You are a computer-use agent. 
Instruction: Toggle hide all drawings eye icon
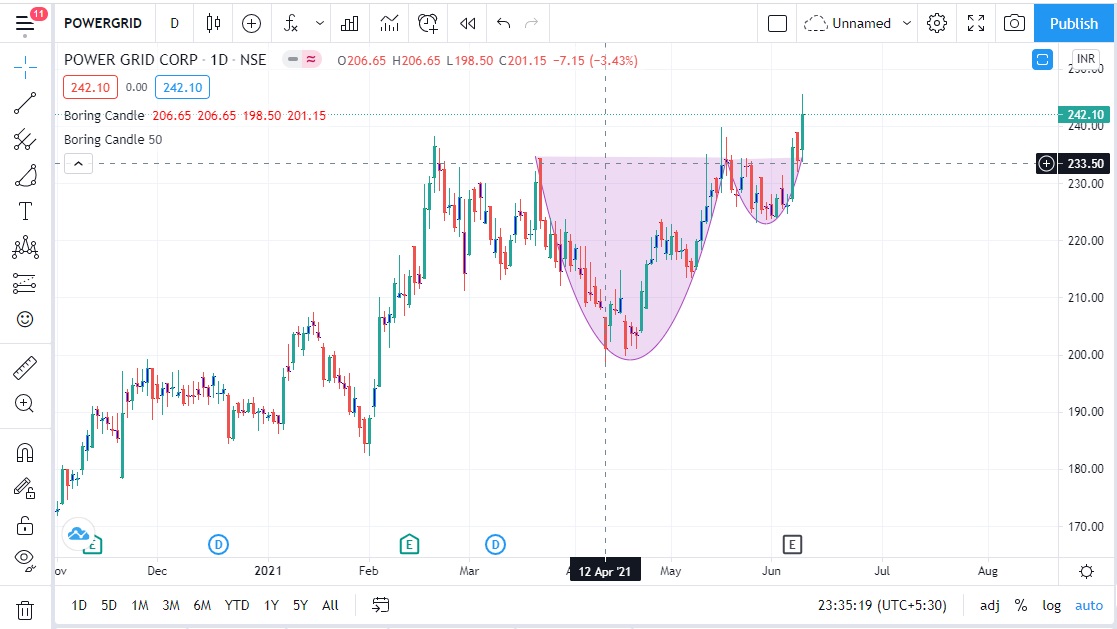coord(25,558)
